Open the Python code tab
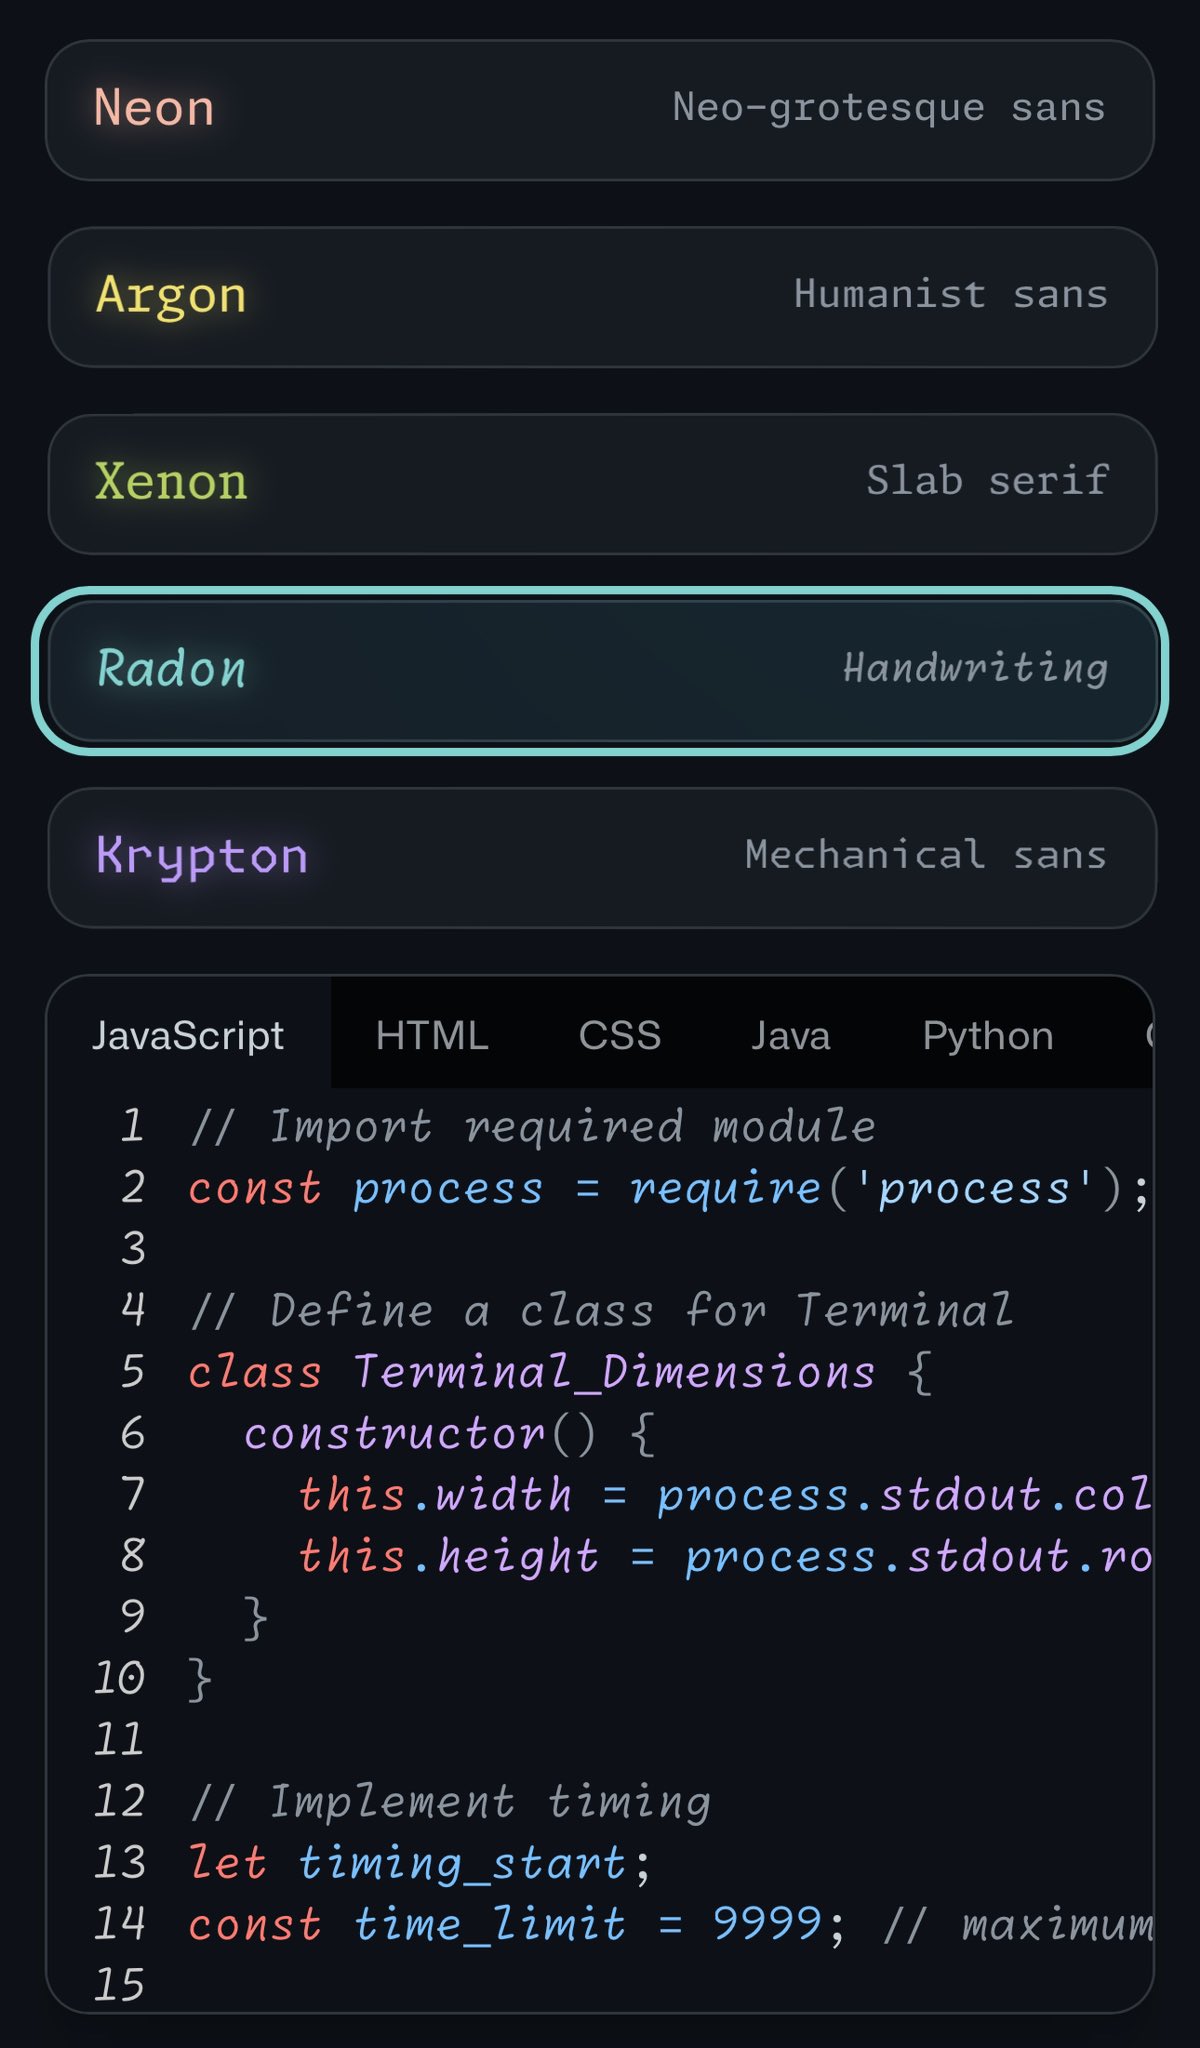Screen dimensions: 1200x2048 pyautogui.click(x=987, y=1035)
